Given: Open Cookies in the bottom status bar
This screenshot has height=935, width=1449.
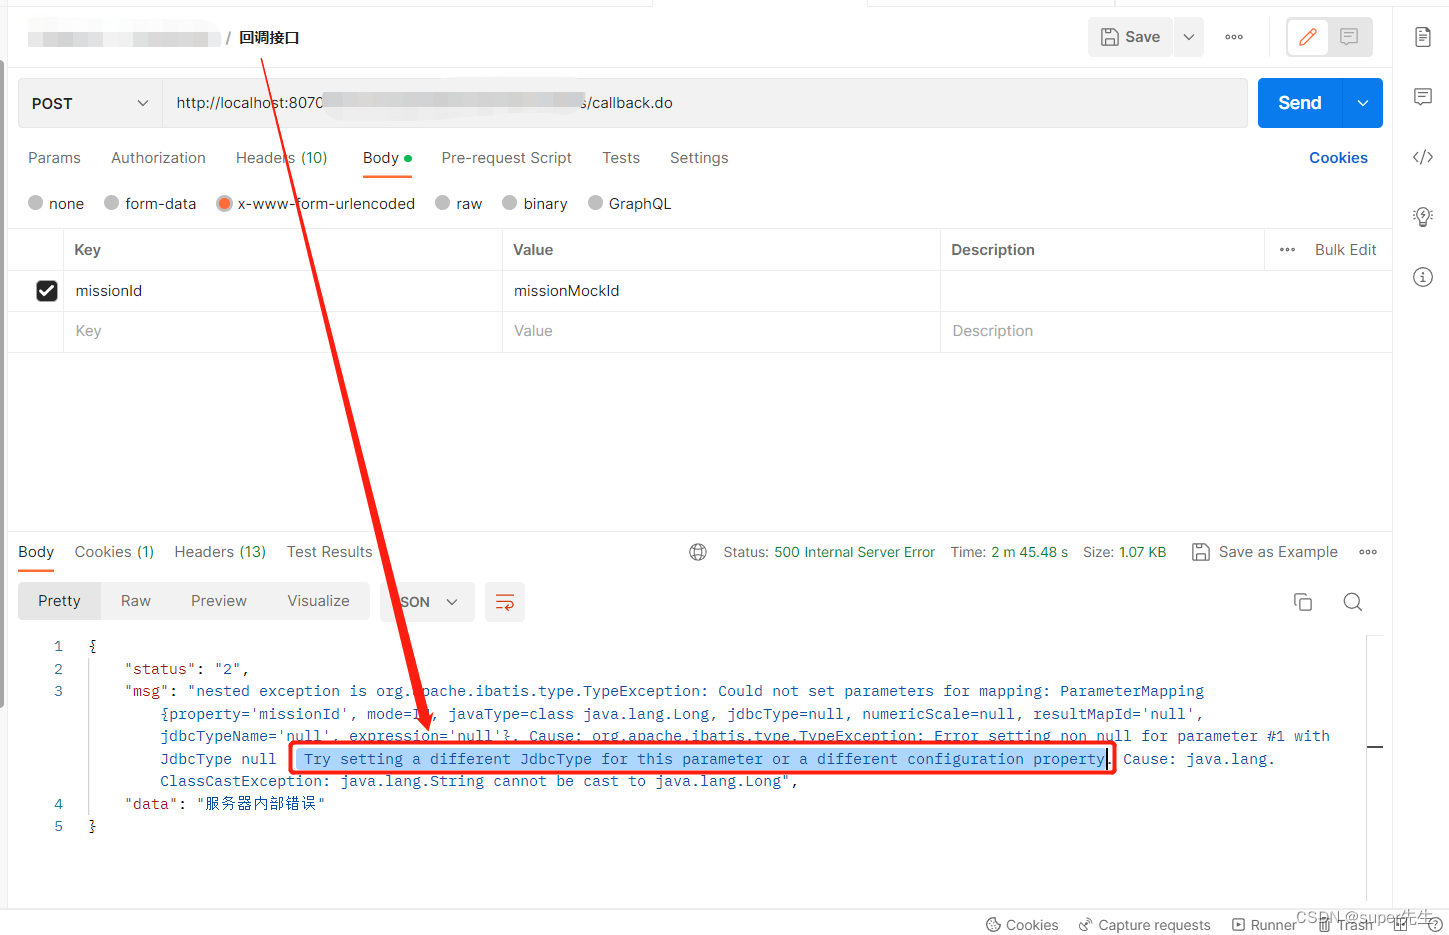Looking at the screenshot, I should click(1022, 925).
